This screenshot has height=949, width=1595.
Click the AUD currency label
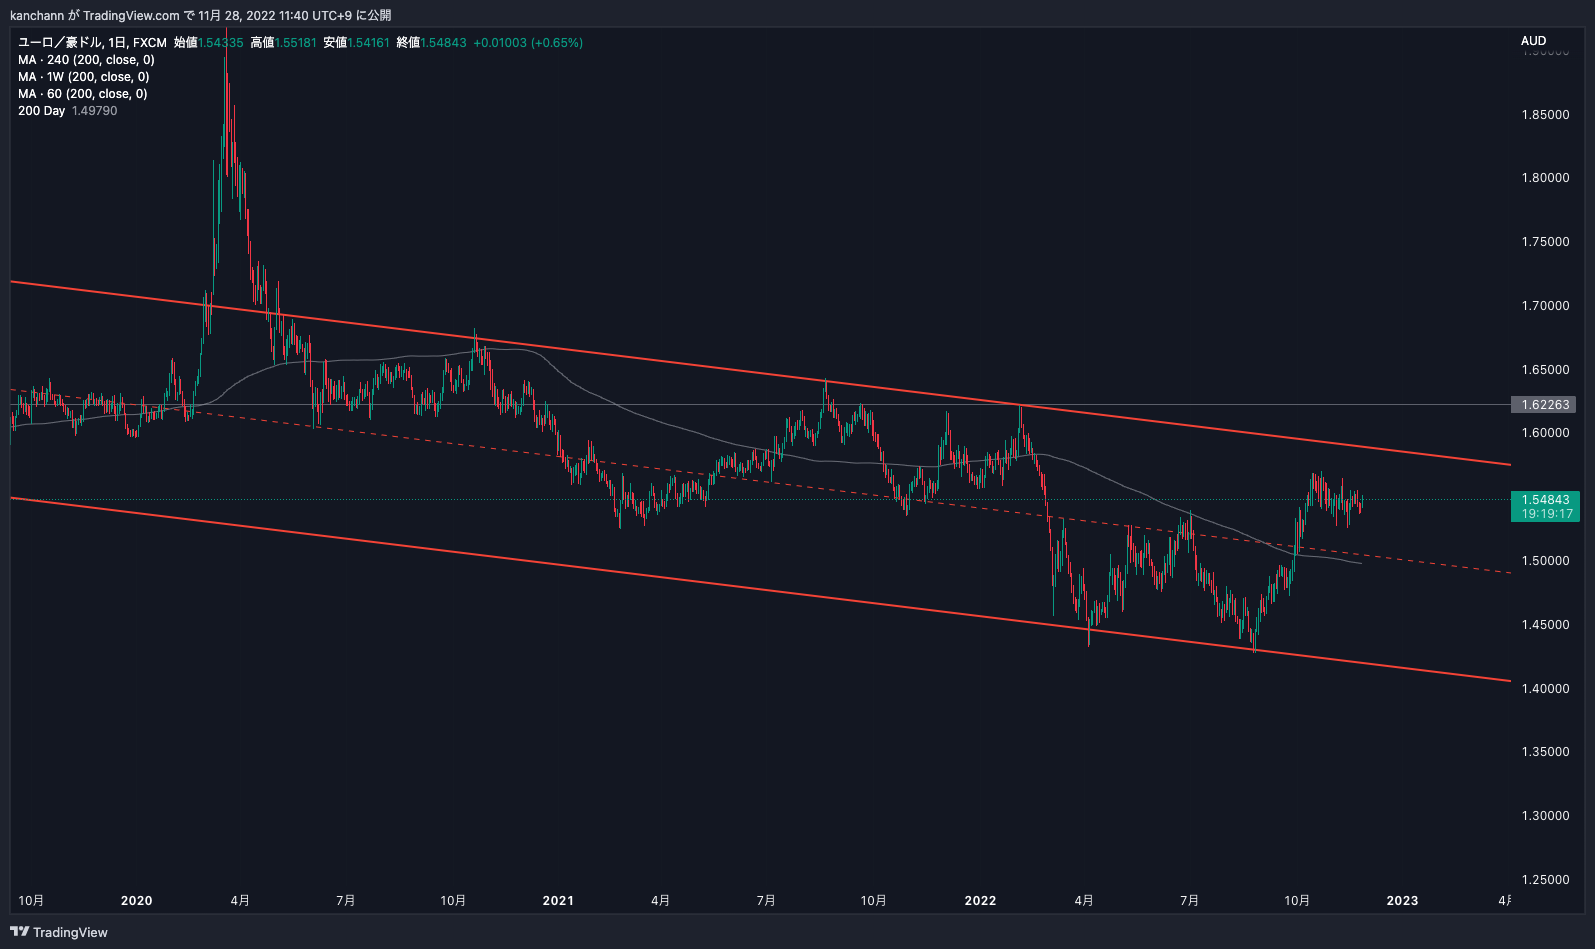1533,41
